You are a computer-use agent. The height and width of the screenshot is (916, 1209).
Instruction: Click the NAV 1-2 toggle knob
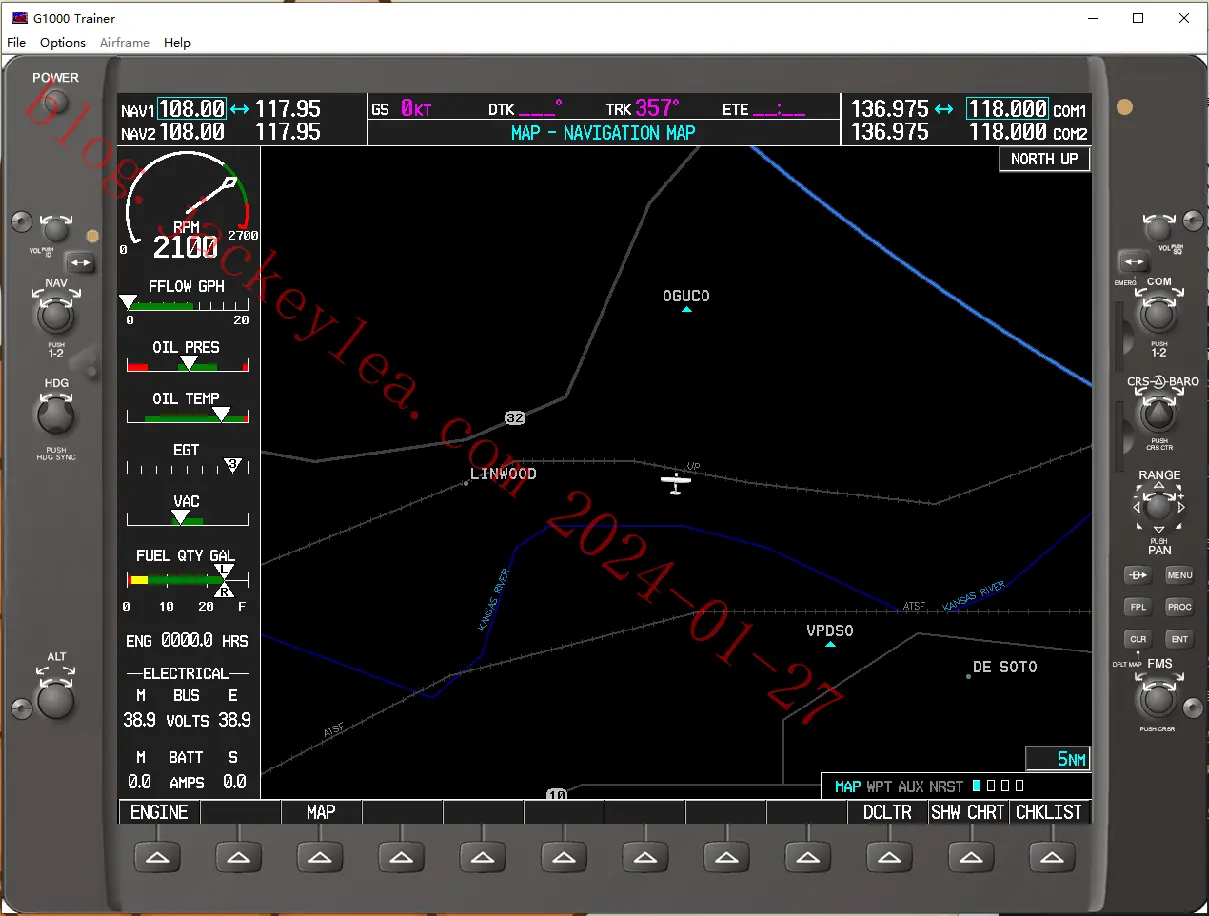(x=56, y=317)
